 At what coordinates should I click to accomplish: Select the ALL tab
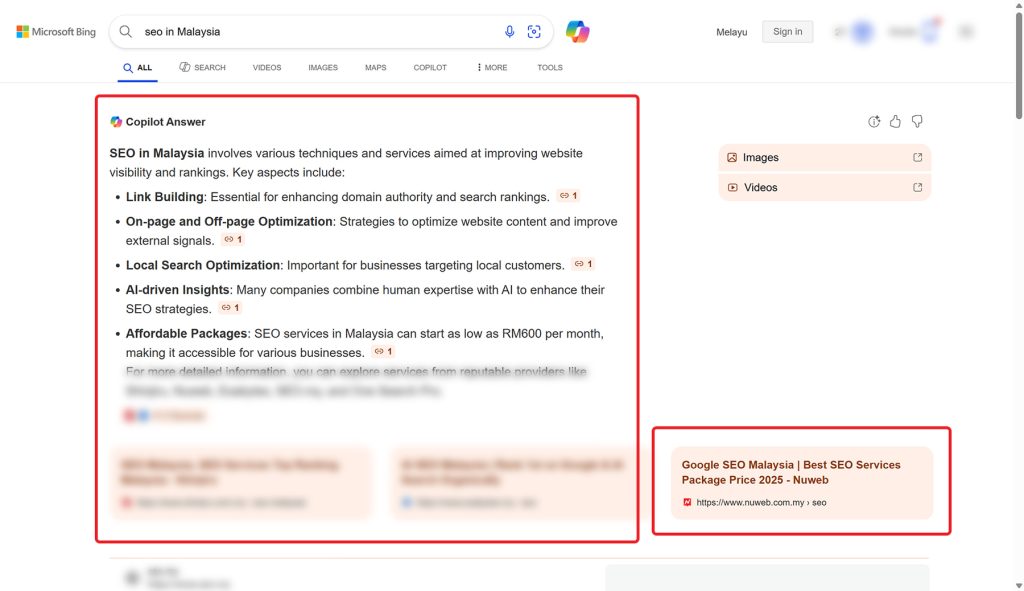[138, 67]
